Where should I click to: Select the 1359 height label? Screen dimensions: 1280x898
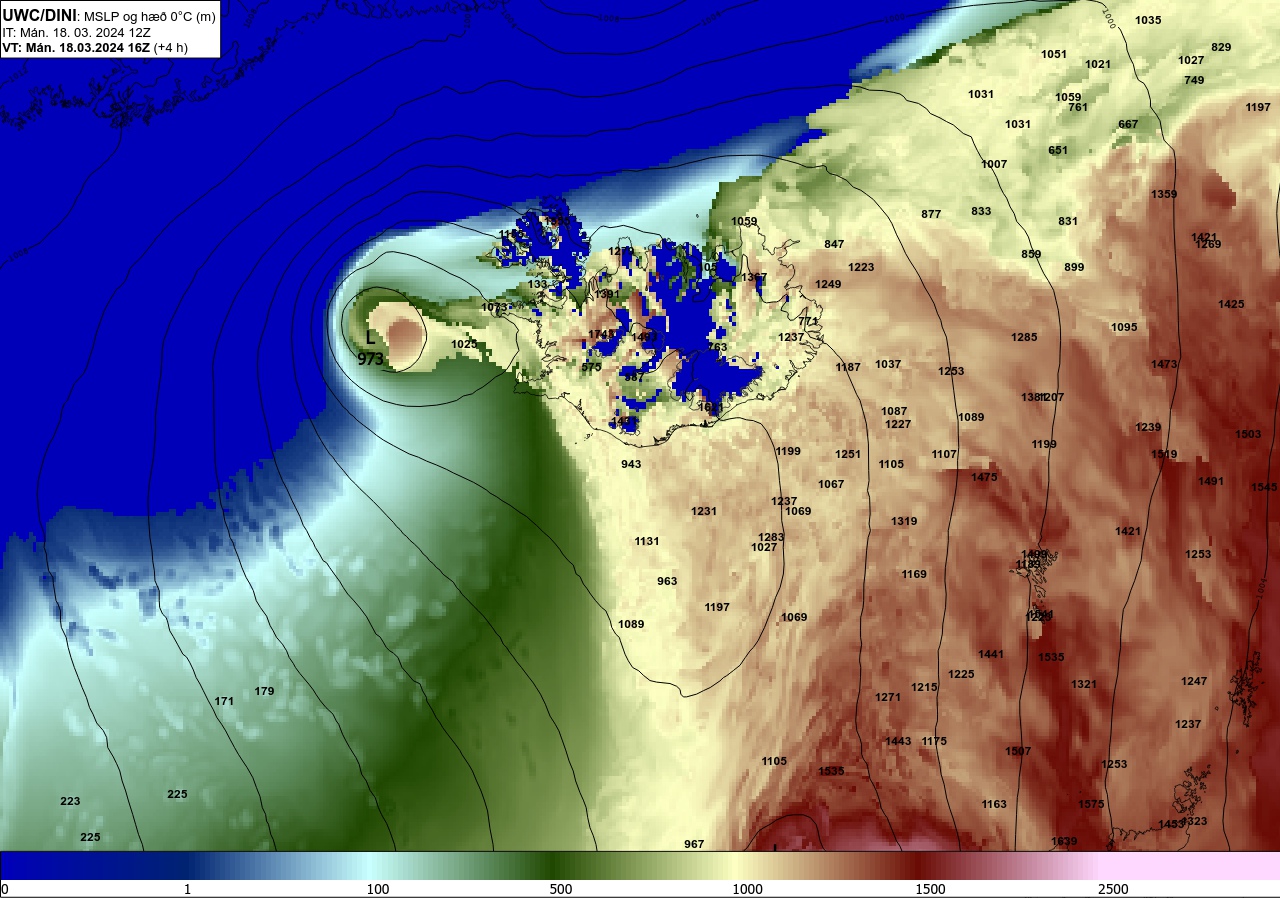(1164, 194)
